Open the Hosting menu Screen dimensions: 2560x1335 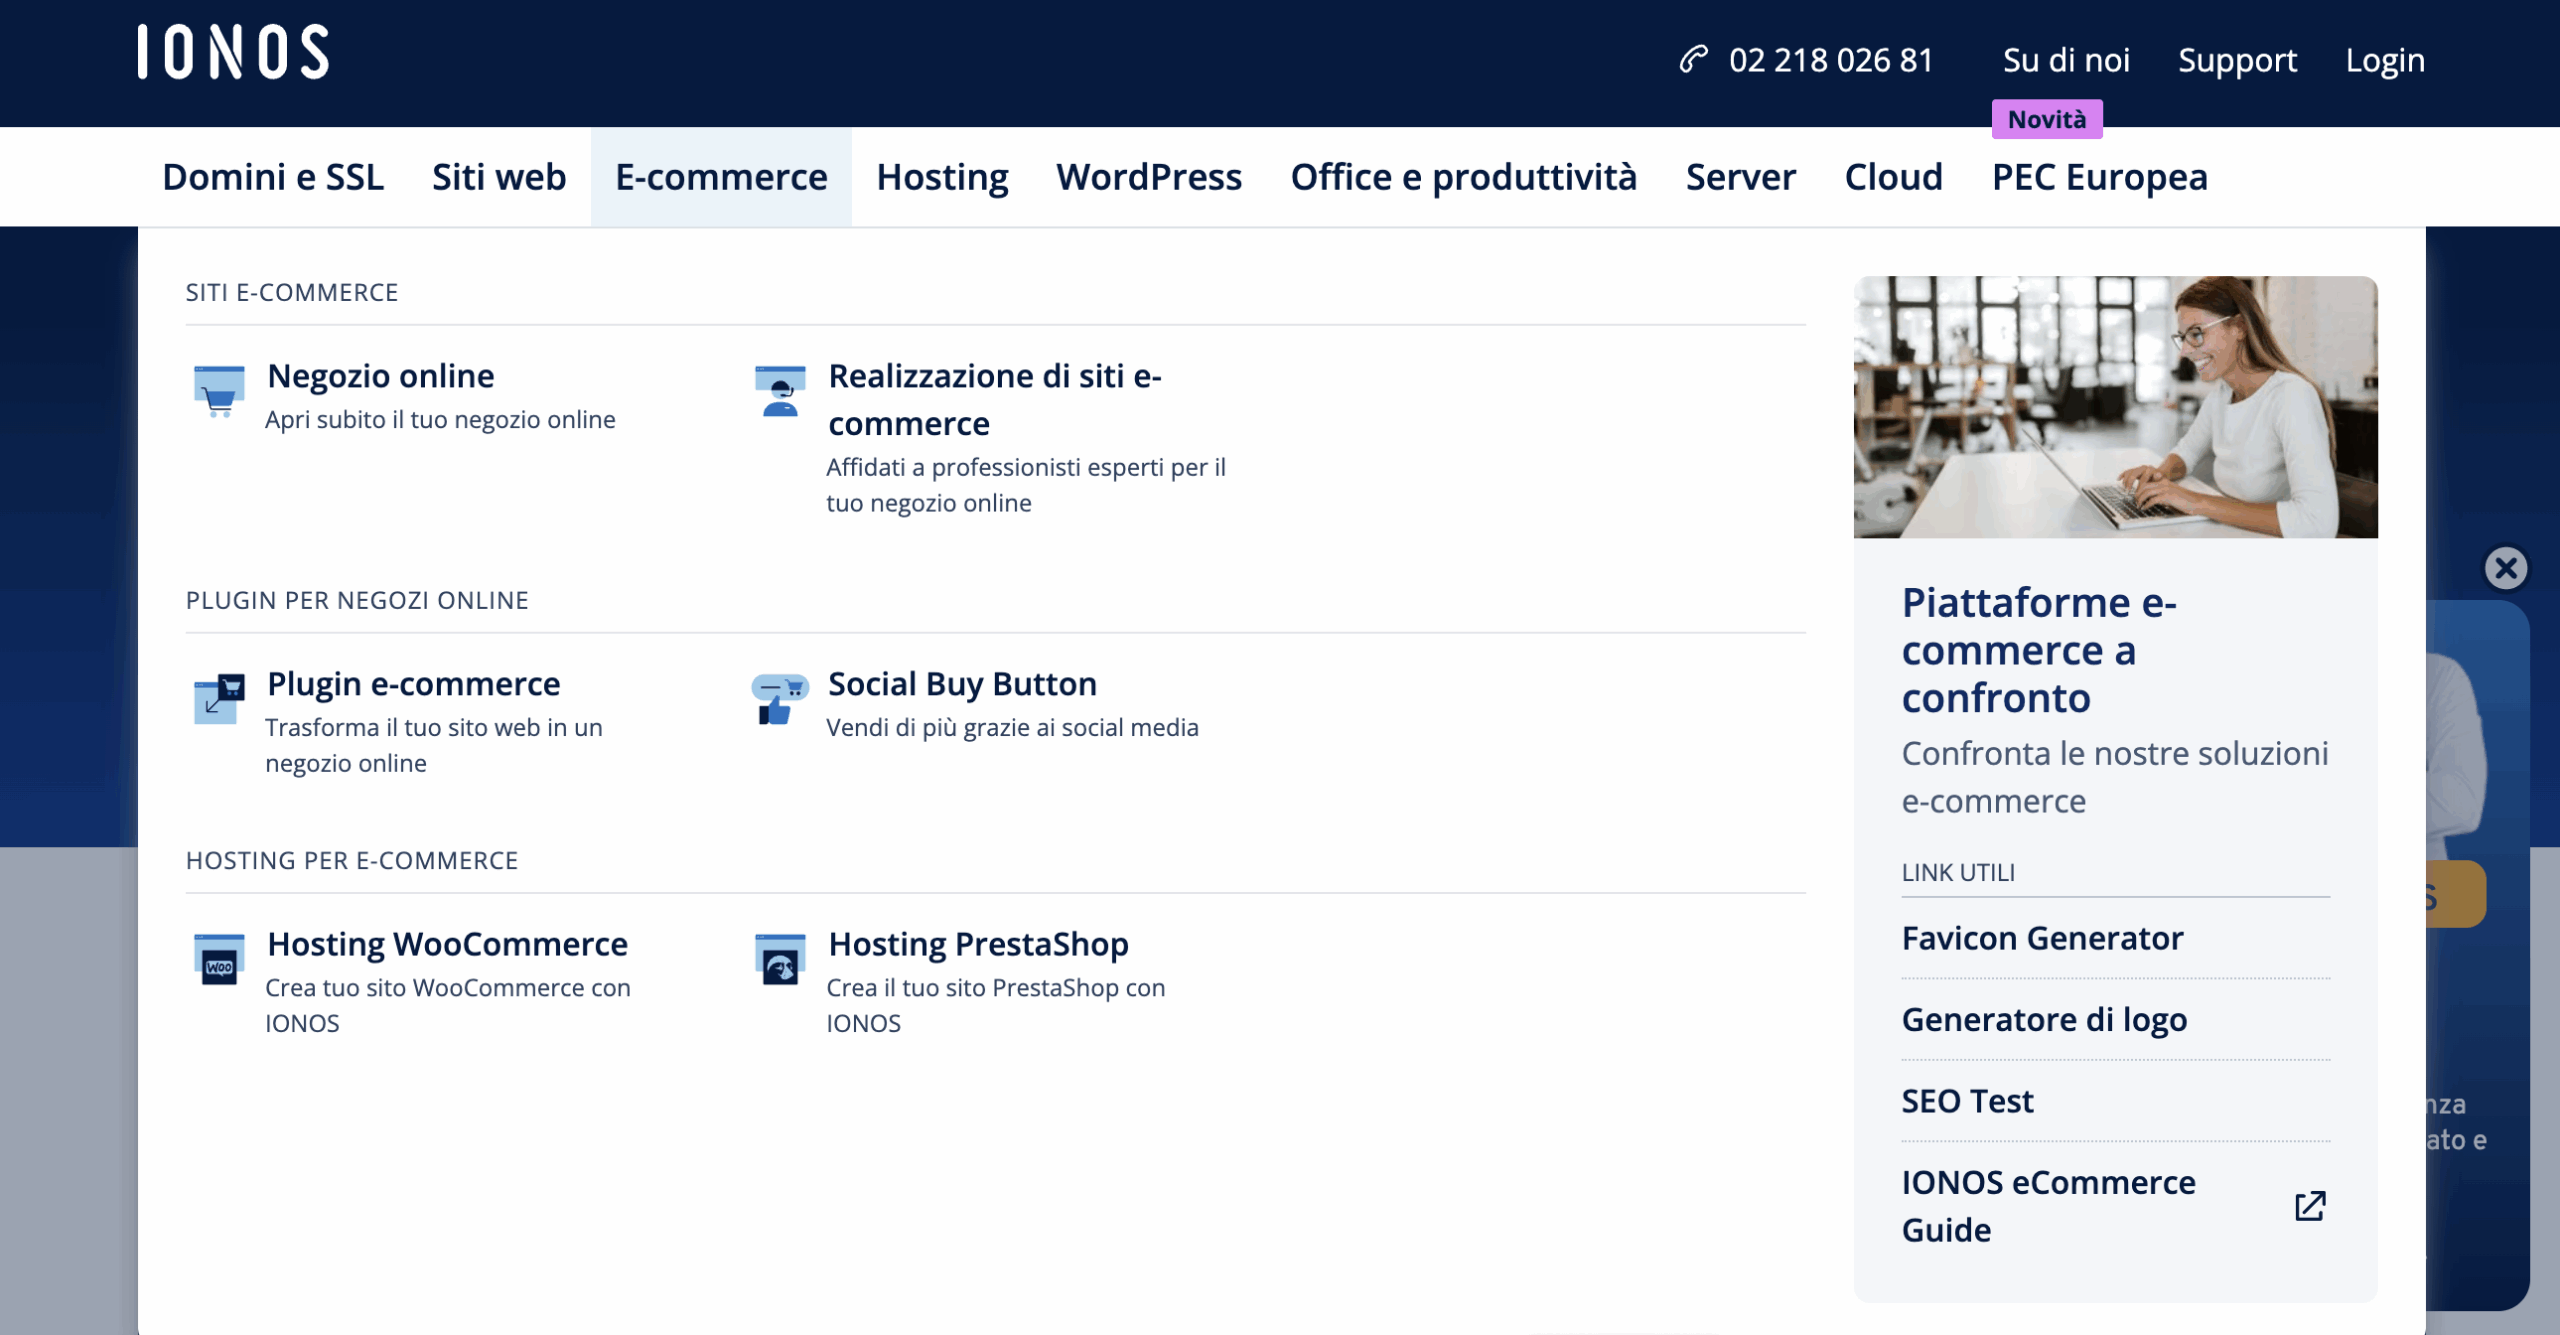[942, 177]
